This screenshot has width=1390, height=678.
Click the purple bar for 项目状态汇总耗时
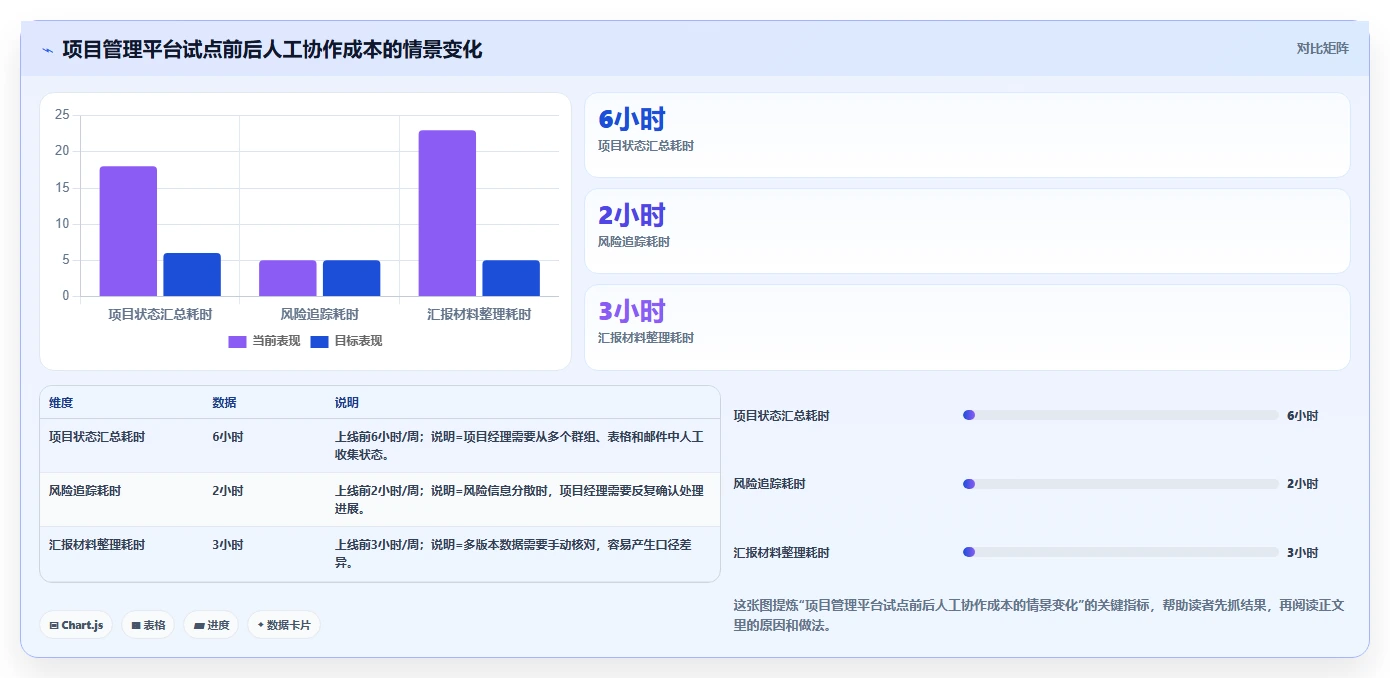pos(128,231)
